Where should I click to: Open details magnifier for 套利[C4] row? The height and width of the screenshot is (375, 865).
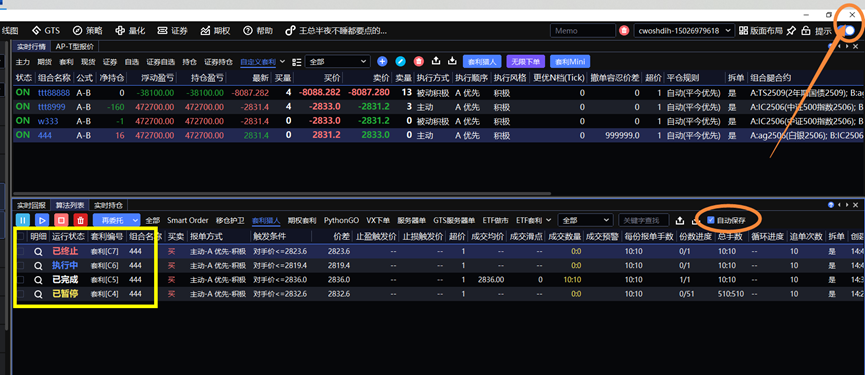[x=38, y=294]
